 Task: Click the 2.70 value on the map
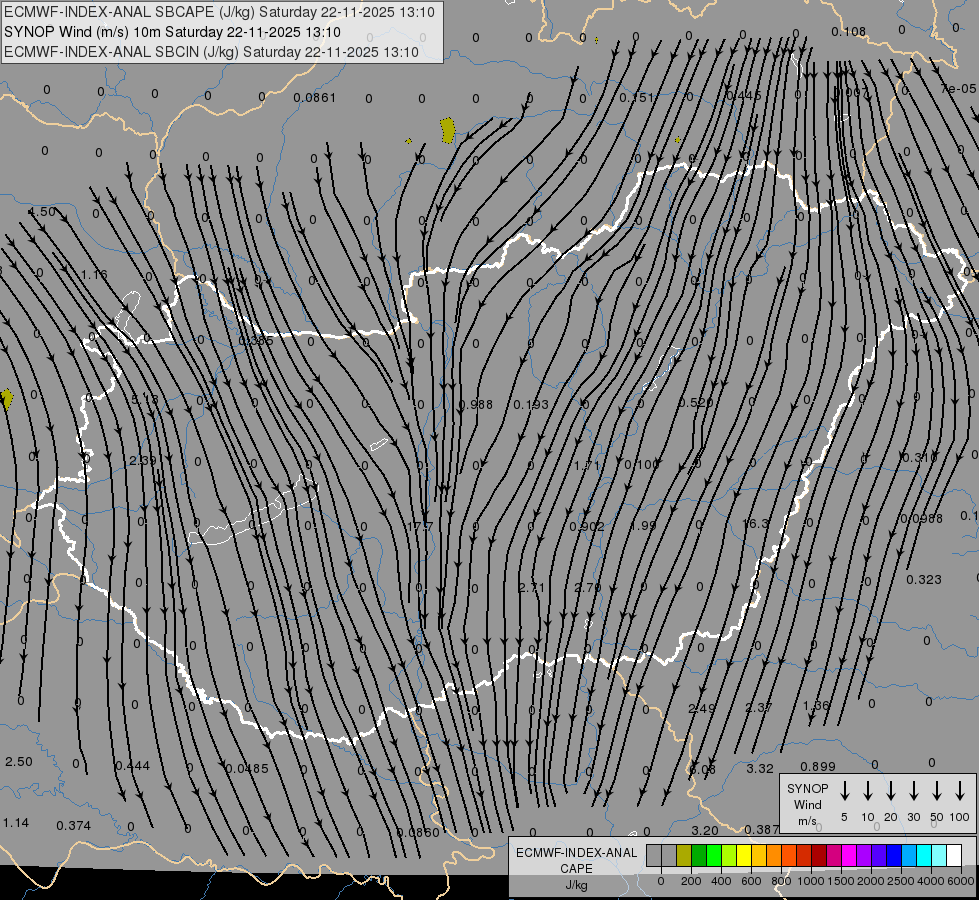(x=588, y=588)
